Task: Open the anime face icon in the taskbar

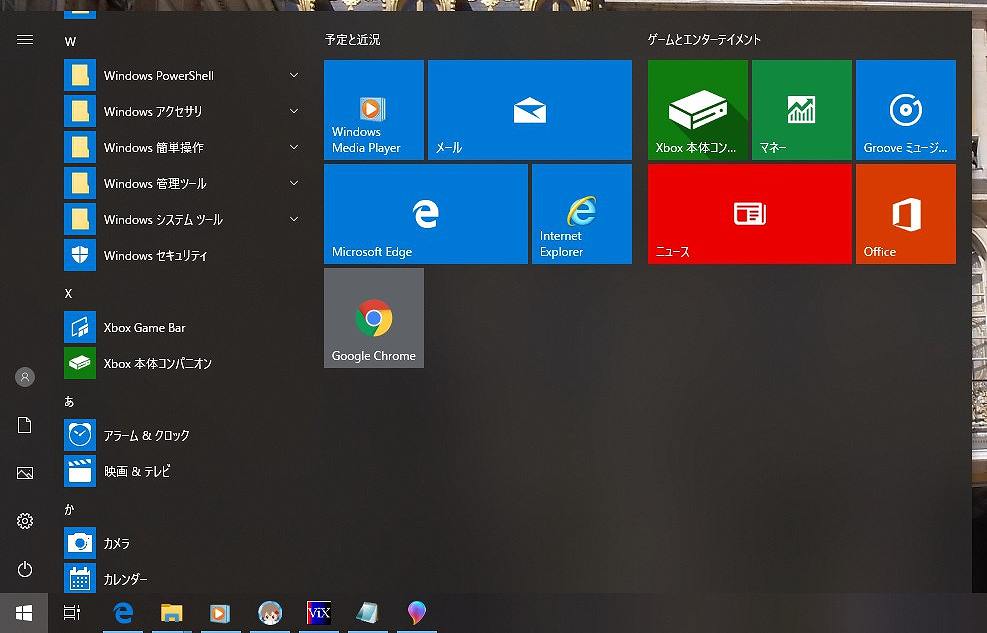Action: (270, 613)
